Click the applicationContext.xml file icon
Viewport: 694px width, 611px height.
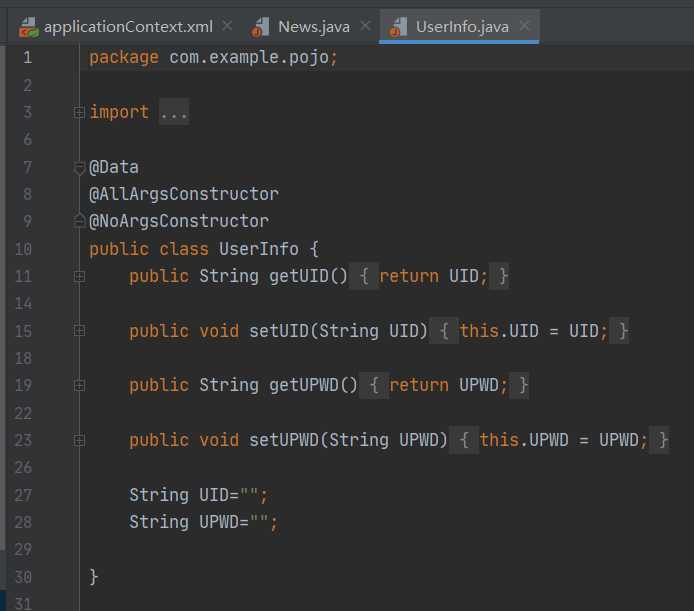click(x=28, y=27)
